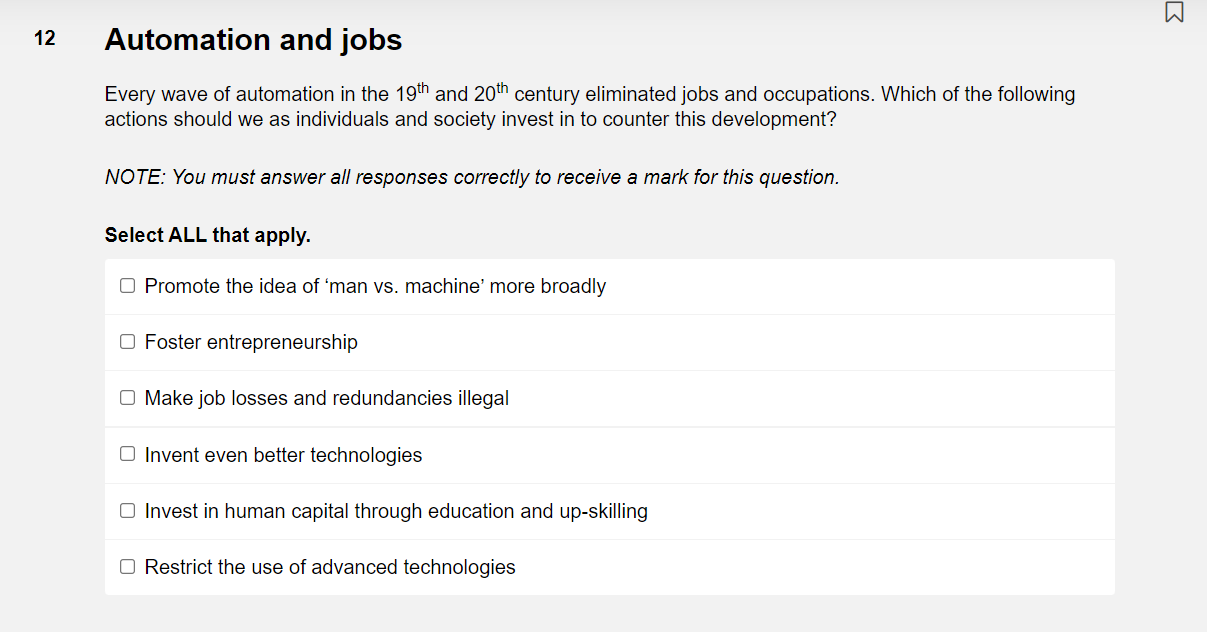Click the question number 12 label
Screen dimensions: 1207x632
pos(45,39)
